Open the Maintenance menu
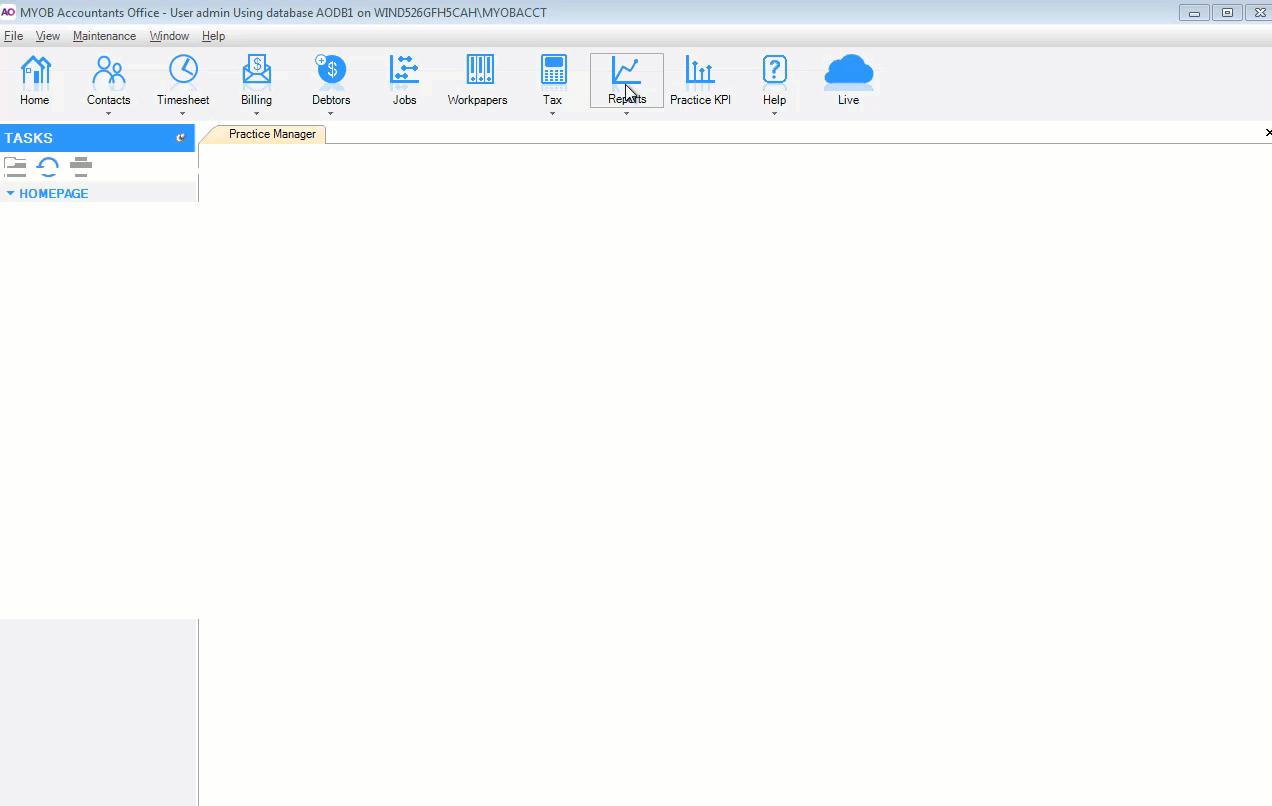The height and width of the screenshot is (806, 1272). 104,36
